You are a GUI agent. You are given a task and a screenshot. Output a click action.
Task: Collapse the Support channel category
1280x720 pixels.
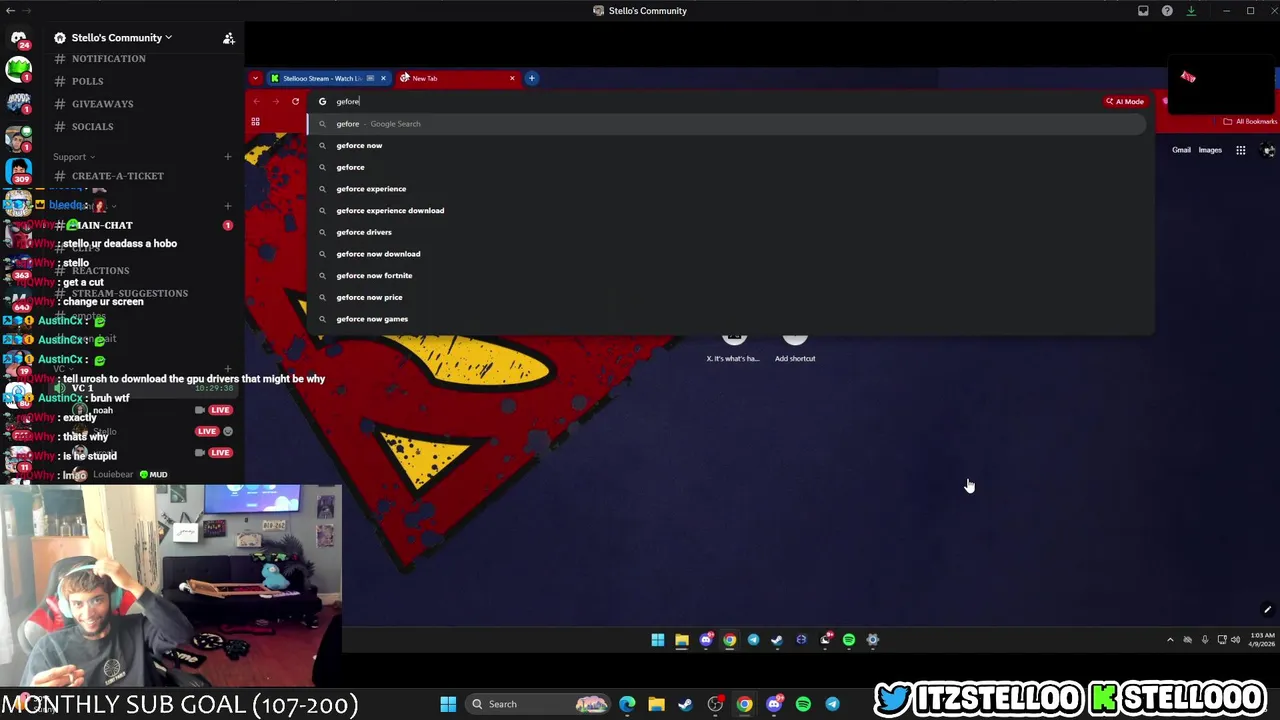(74, 157)
